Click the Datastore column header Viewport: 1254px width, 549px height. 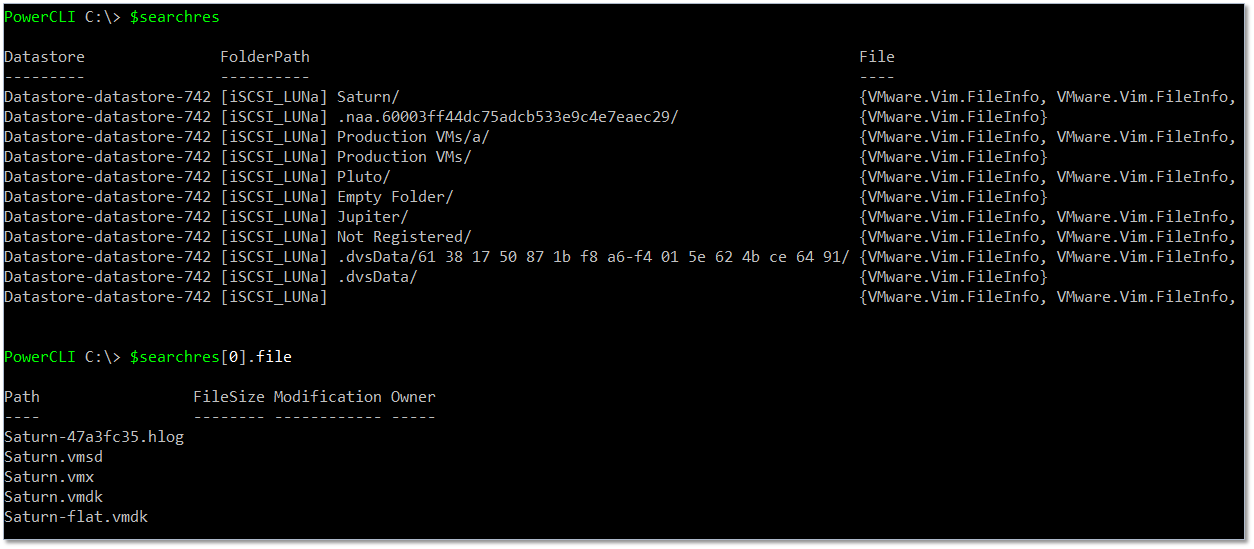[x=44, y=57]
